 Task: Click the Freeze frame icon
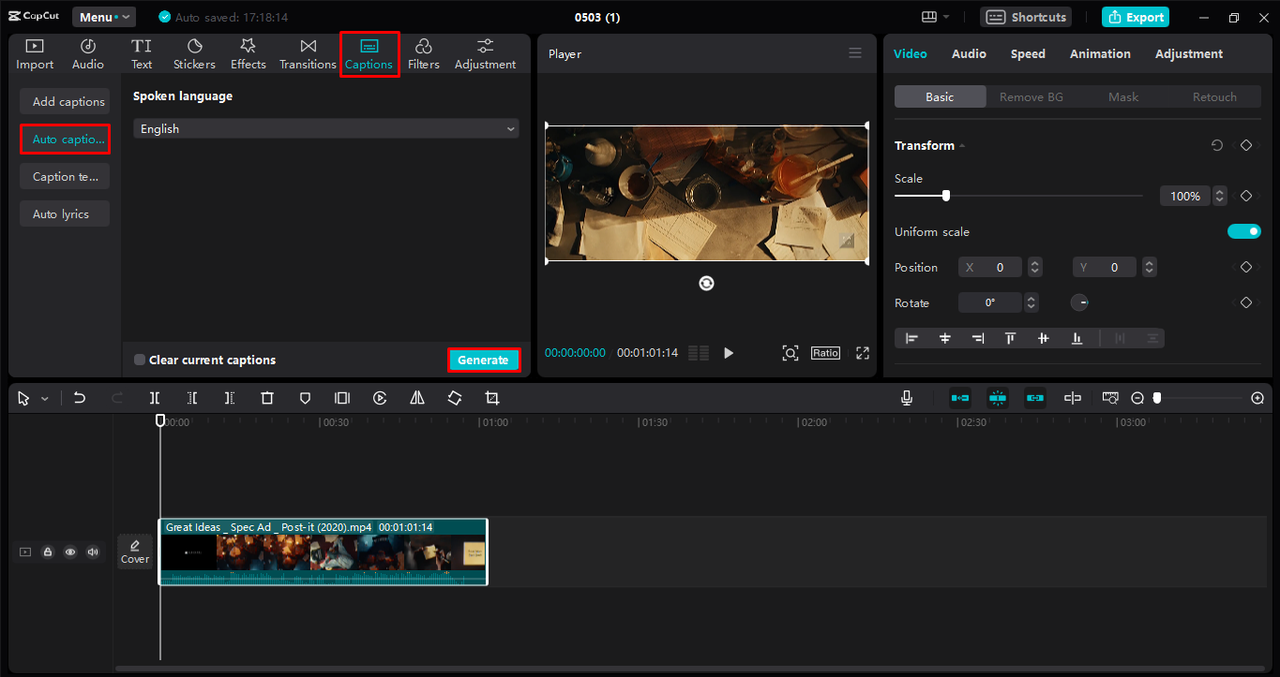[x=342, y=398]
